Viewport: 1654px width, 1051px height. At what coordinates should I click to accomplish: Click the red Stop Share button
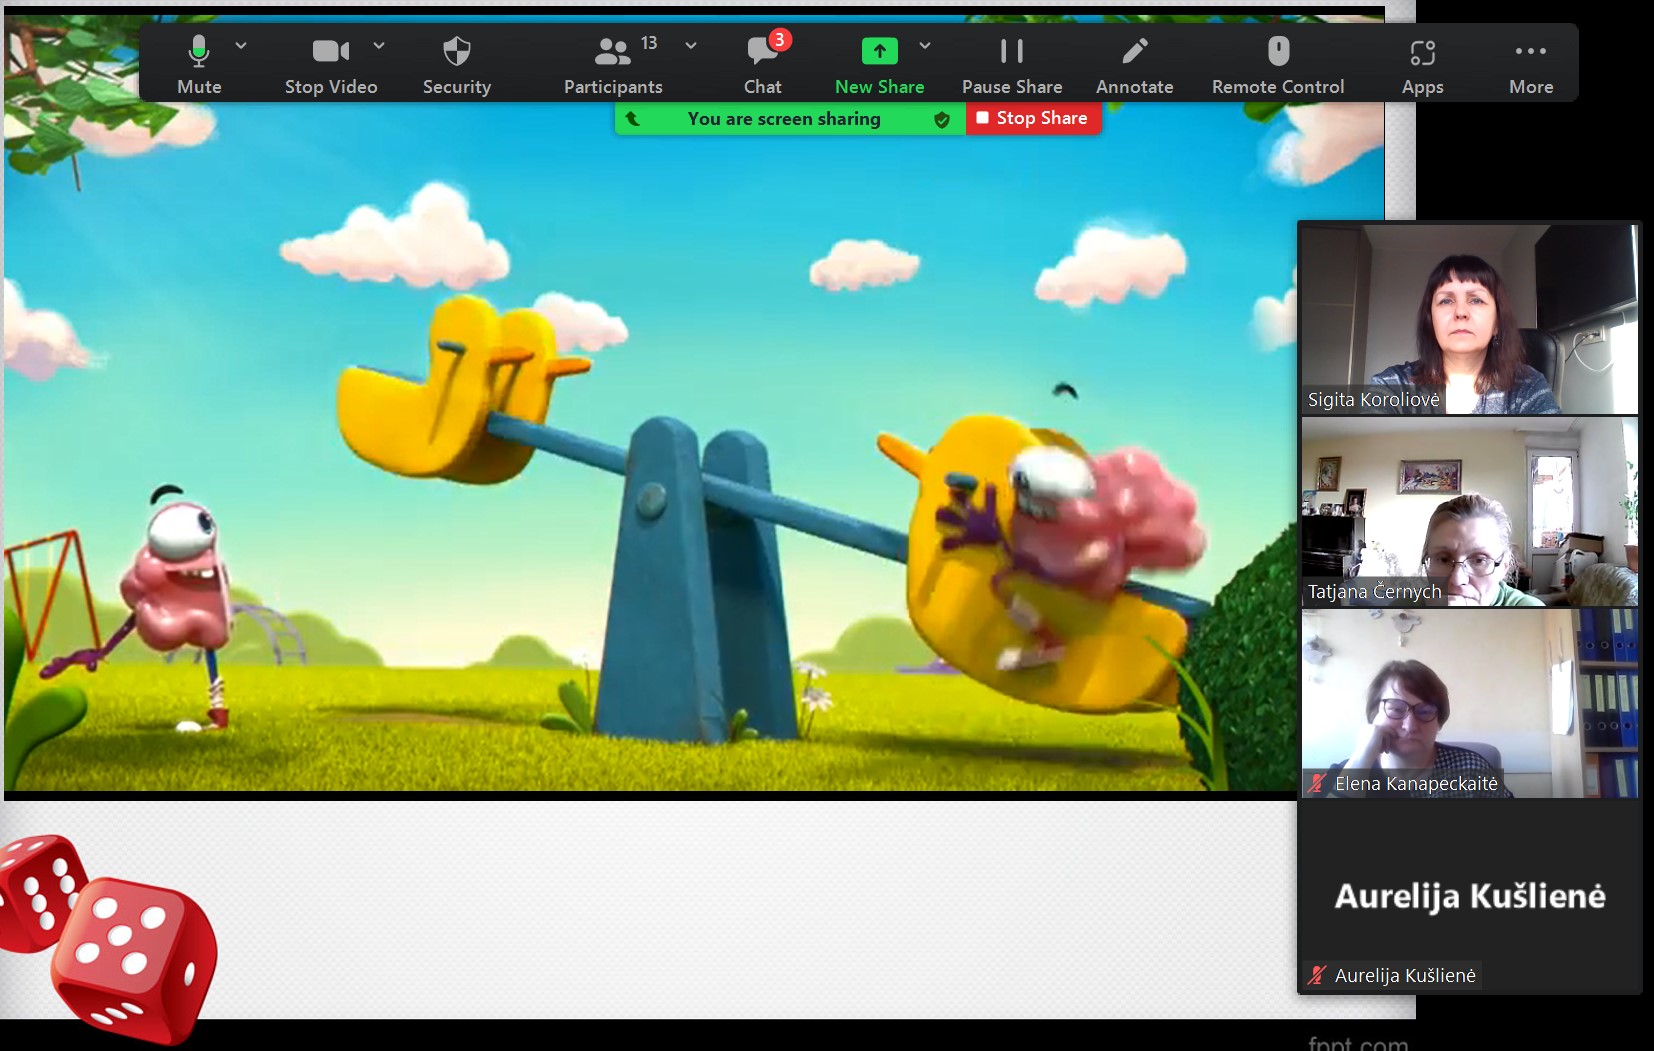[x=1032, y=118]
